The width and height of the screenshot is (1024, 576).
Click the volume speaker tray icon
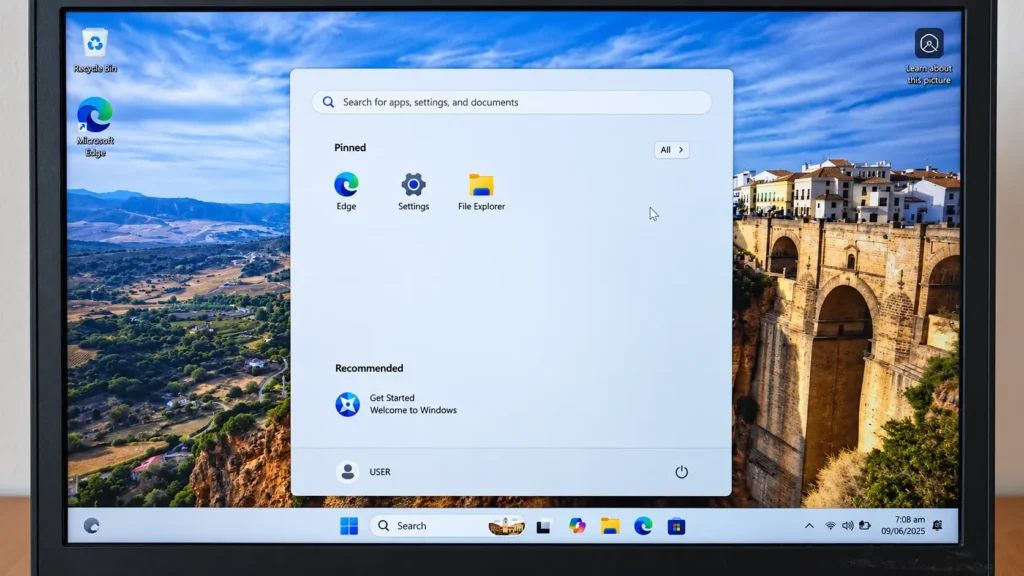848,526
